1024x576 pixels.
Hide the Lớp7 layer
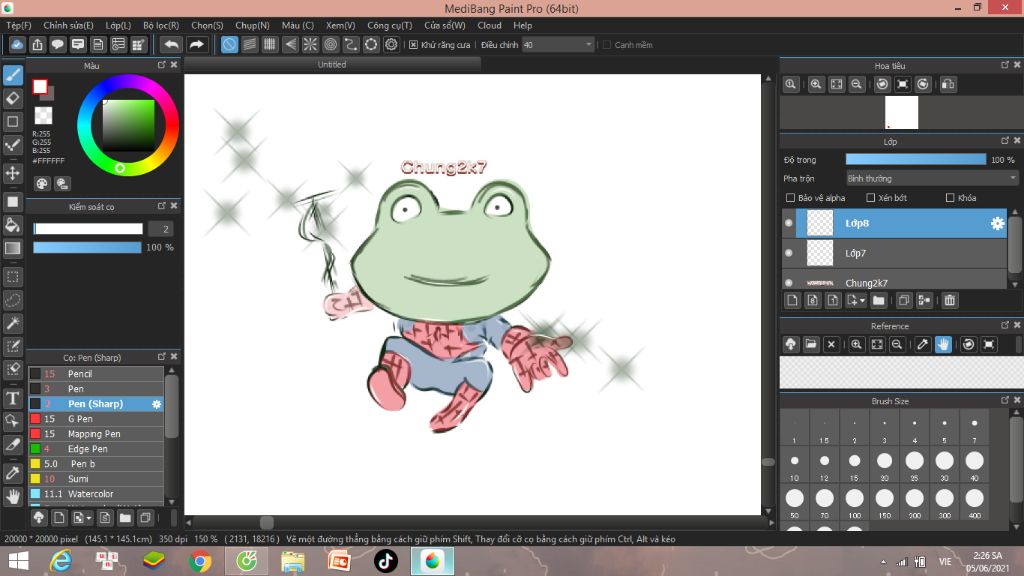pos(789,253)
